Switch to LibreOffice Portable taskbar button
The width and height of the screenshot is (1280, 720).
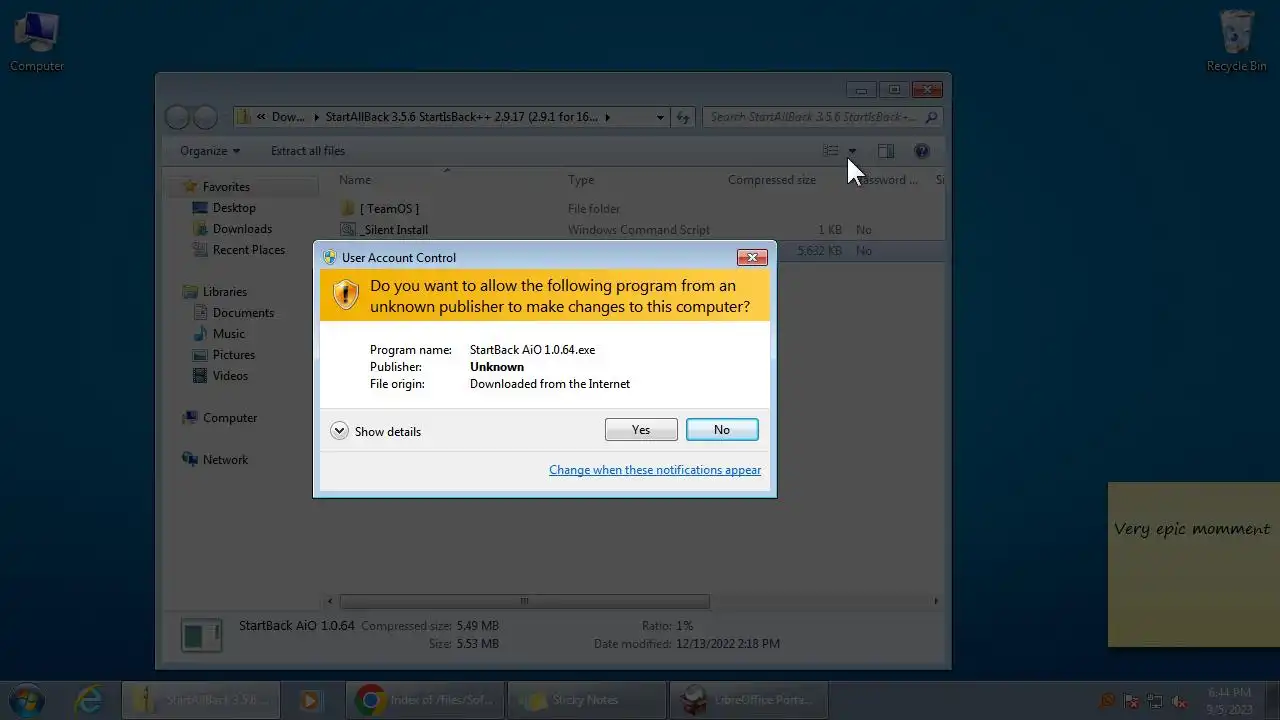pos(749,701)
